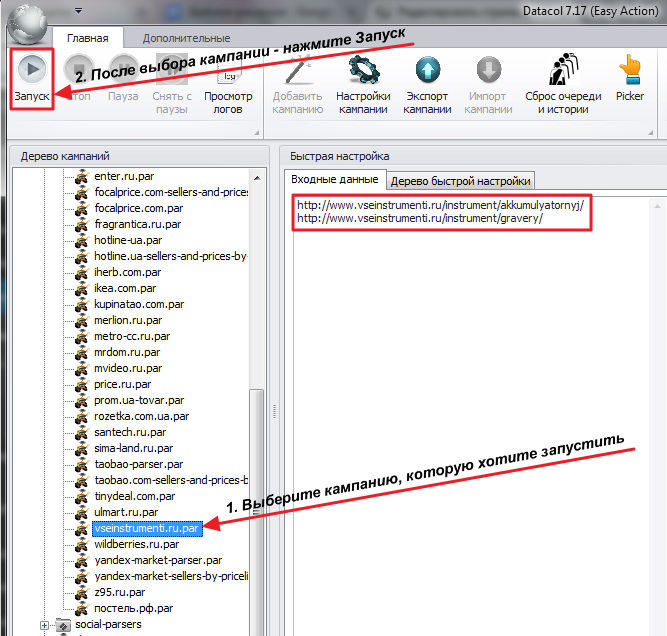Select rozetka.com.ua.par campaign
The height and width of the screenshot is (636, 667).
[142, 416]
